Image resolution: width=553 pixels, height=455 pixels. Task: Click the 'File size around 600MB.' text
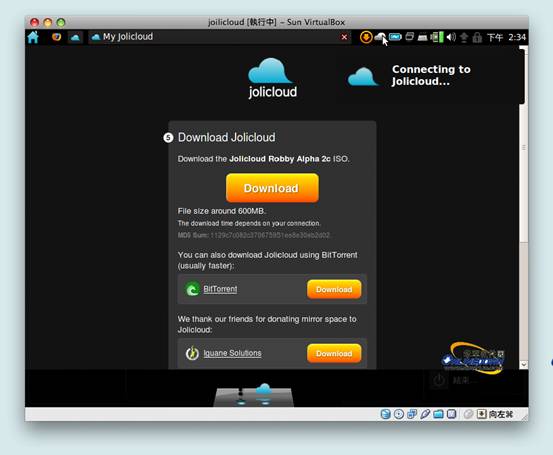221,211
